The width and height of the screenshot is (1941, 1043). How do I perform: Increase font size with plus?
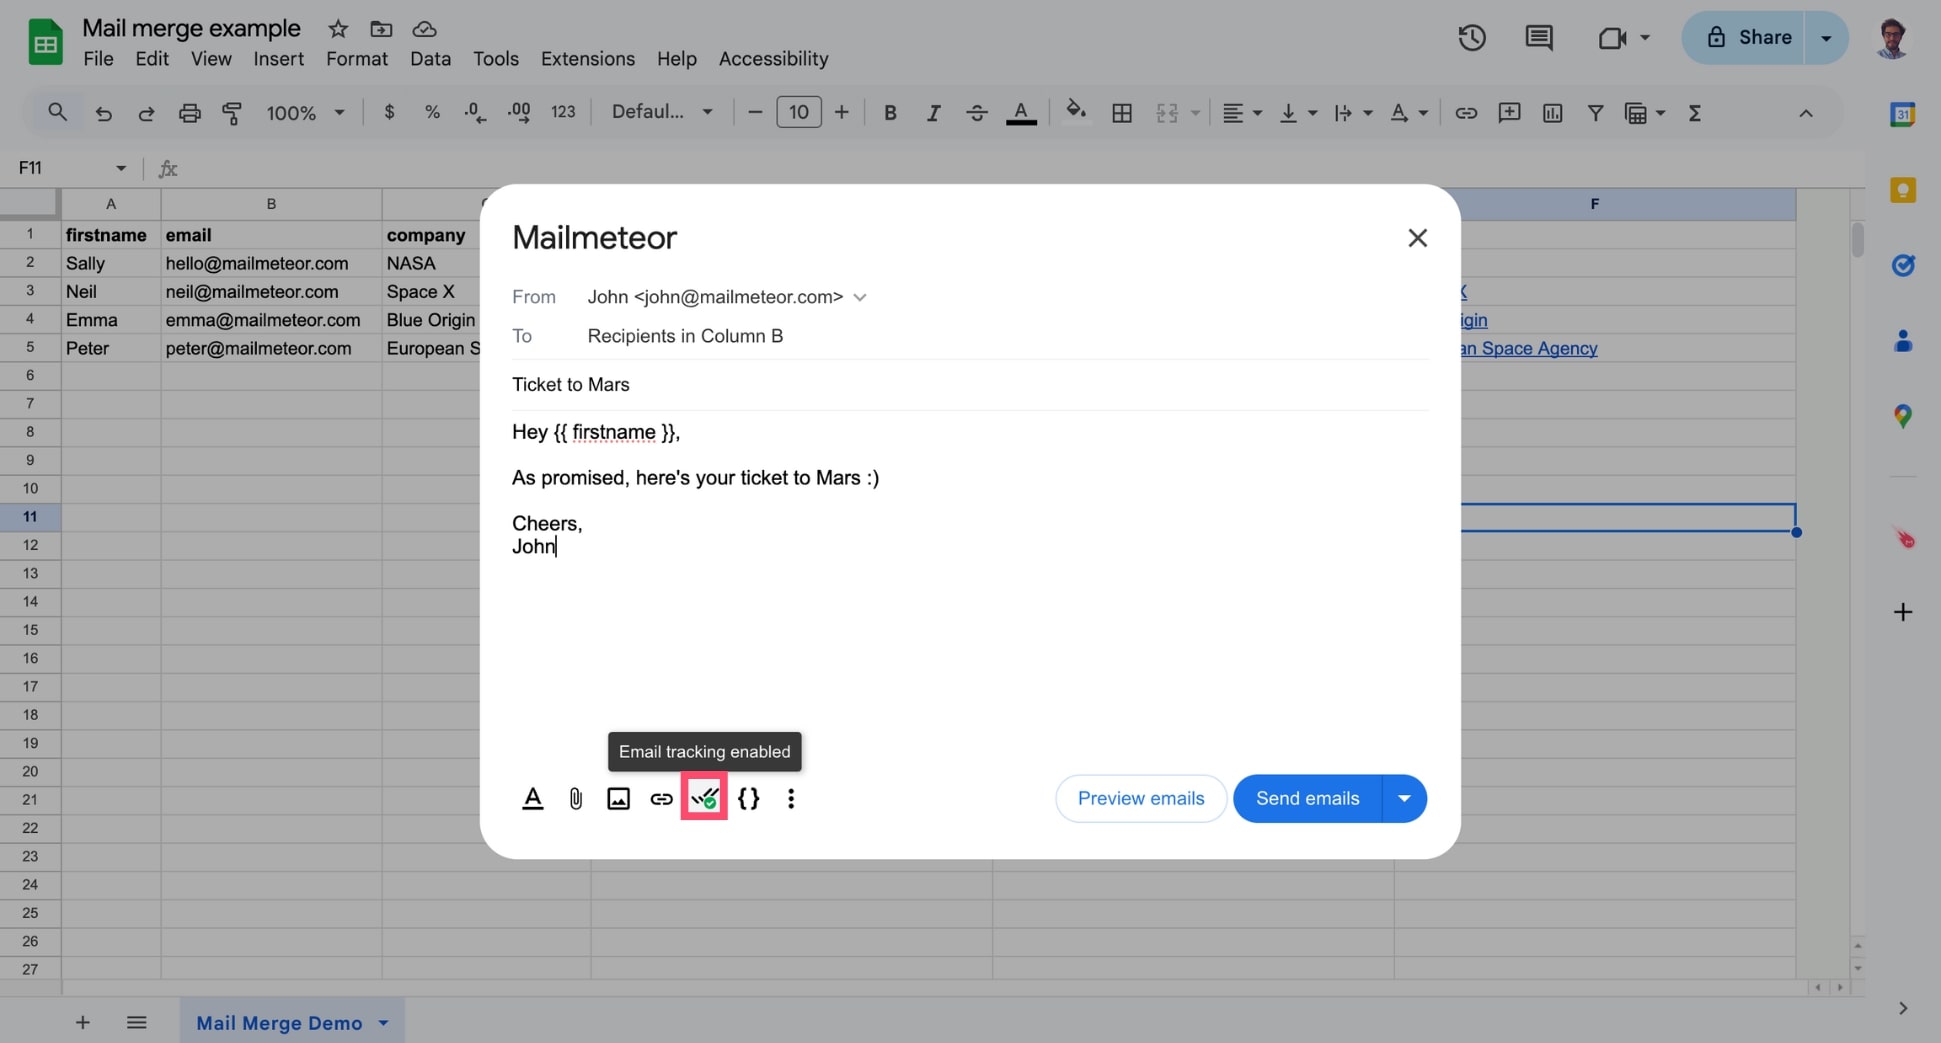pyautogui.click(x=842, y=113)
